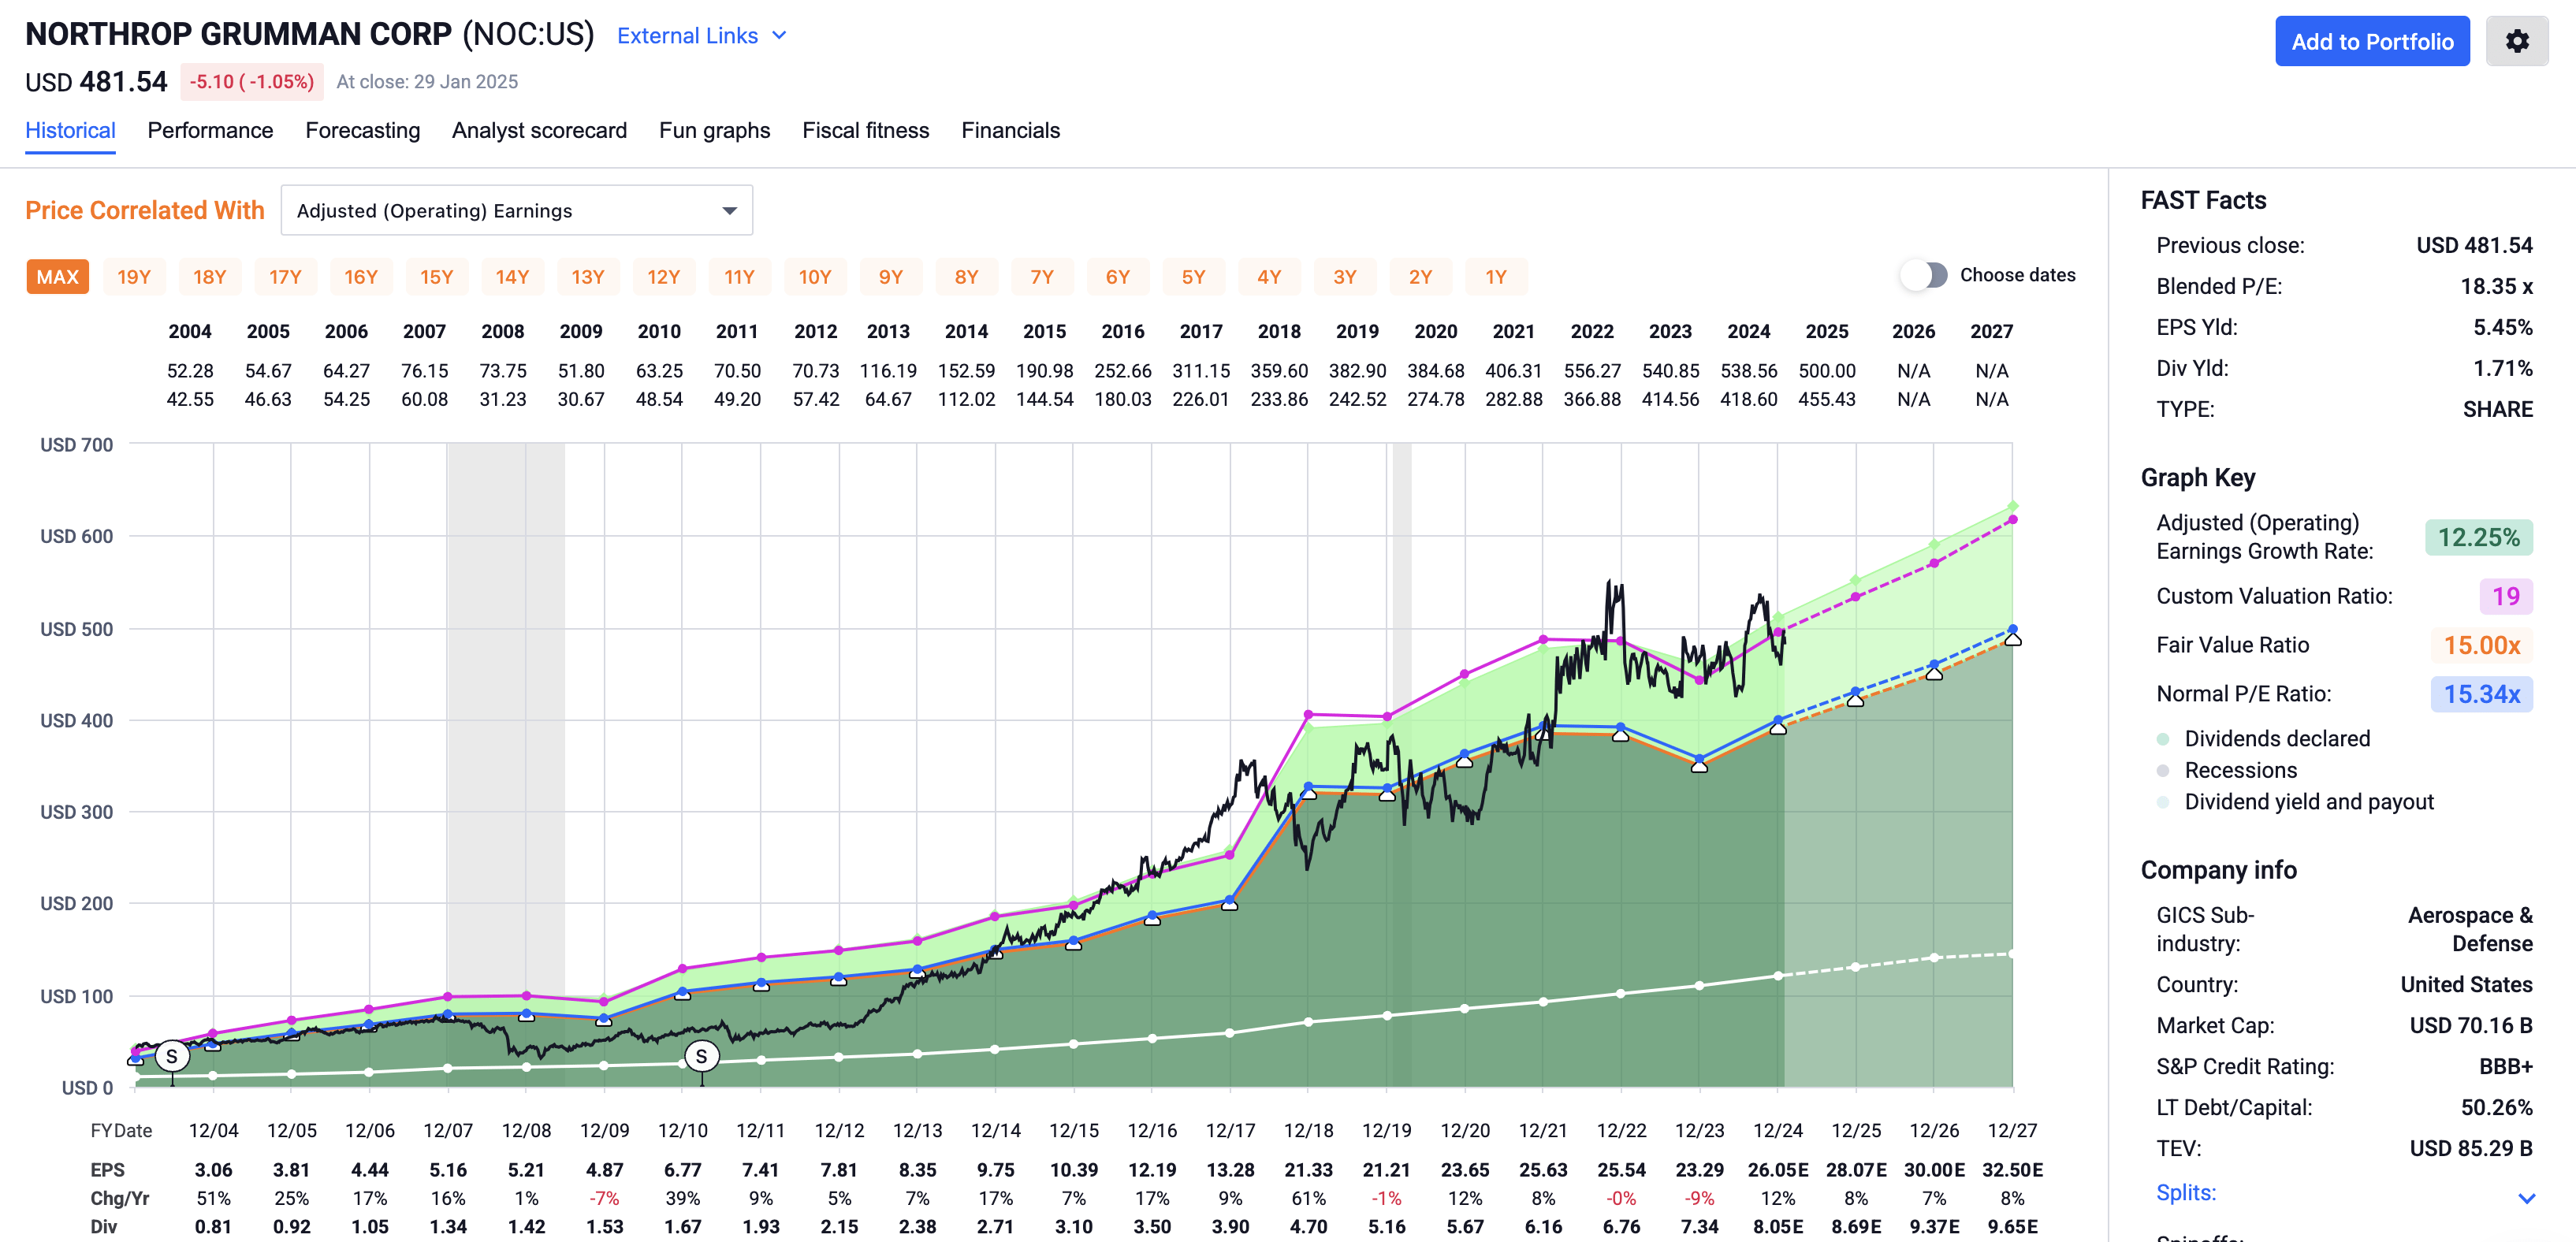Expand the Splits section

coord(2186,1192)
